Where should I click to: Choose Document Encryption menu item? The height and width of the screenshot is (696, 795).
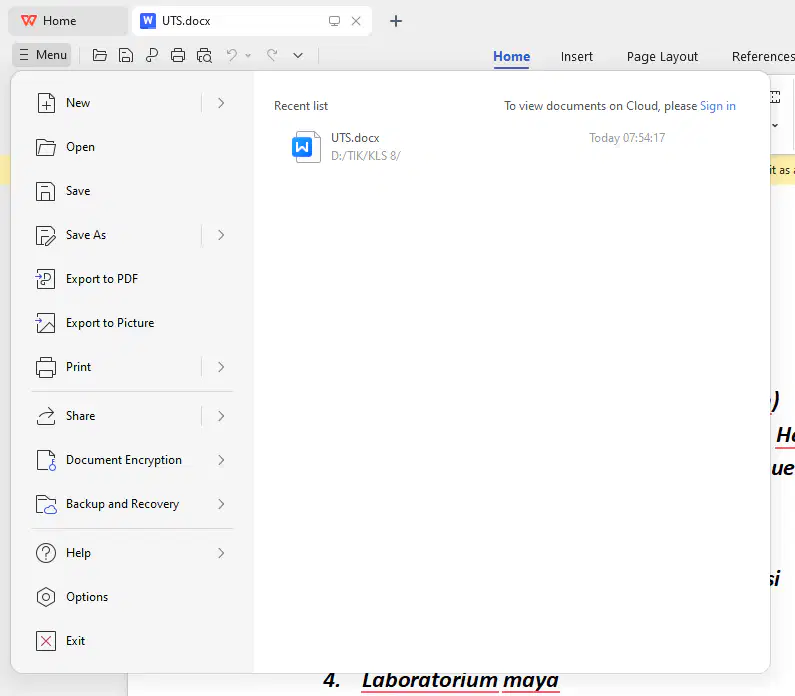(x=132, y=460)
